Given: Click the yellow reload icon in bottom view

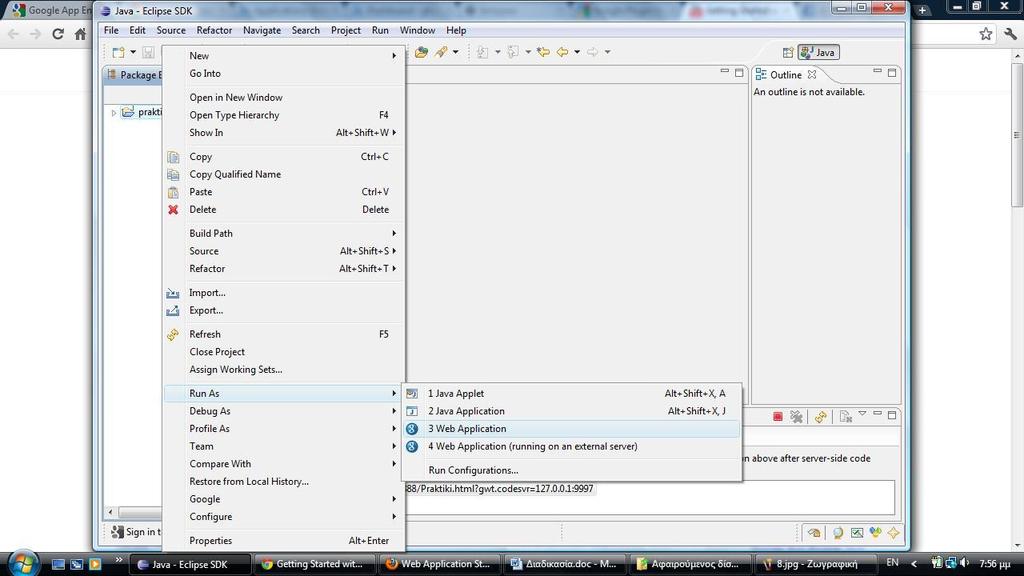Looking at the screenshot, I should click(821, 416).
